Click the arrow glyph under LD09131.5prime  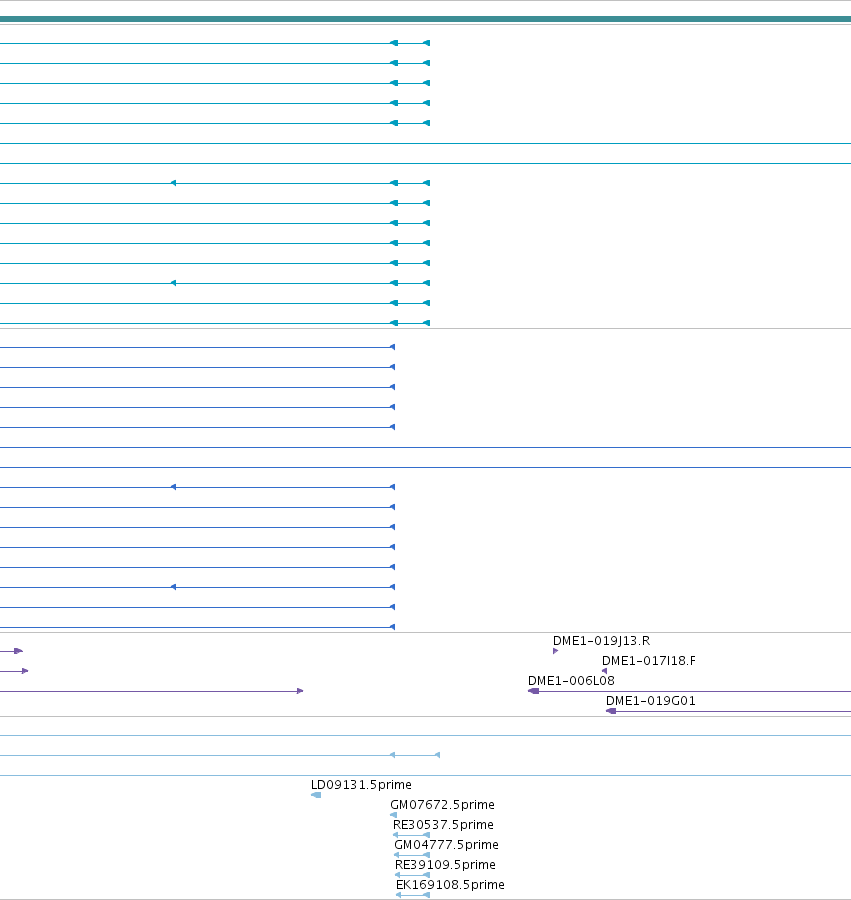[x=316, y=795]
